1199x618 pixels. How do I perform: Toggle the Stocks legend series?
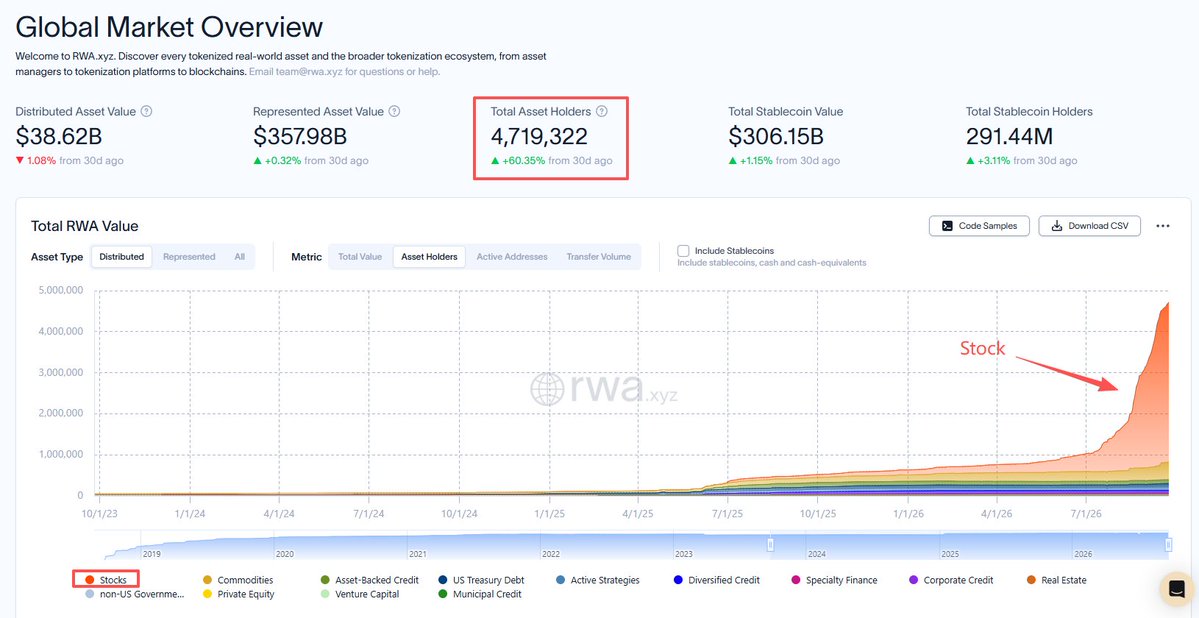(106, 581)
